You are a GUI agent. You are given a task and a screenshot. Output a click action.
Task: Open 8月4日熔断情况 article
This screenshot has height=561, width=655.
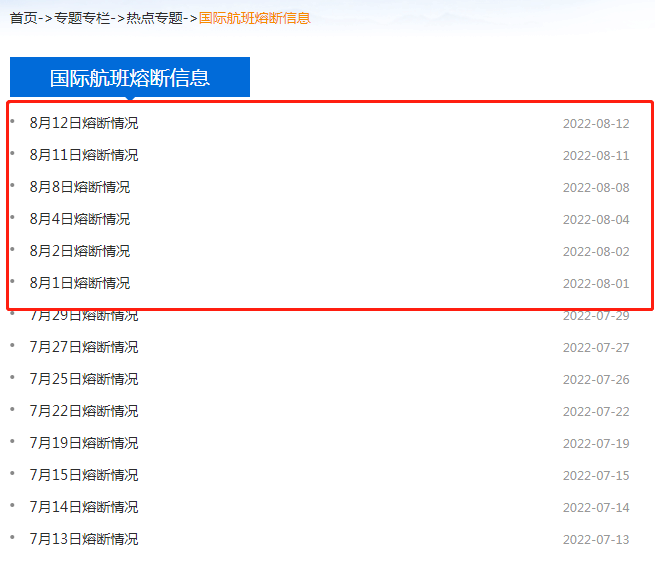pos(80,219)
